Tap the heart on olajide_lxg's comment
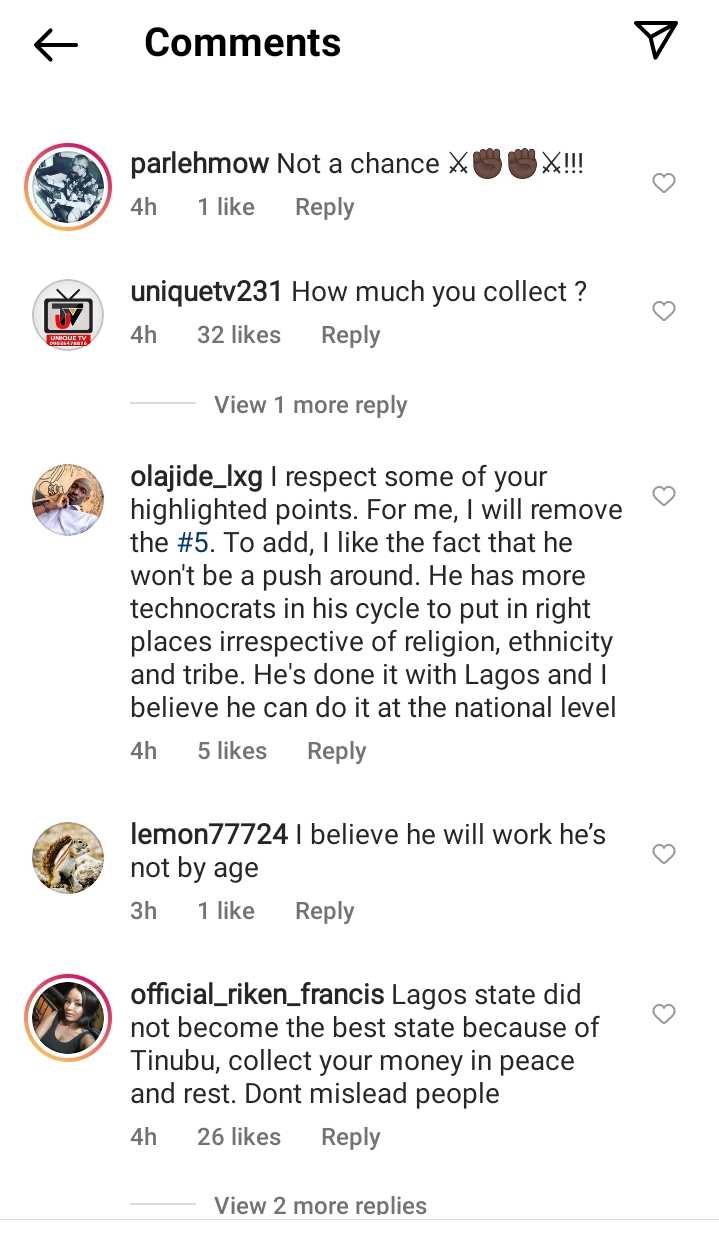 [664, 496]
